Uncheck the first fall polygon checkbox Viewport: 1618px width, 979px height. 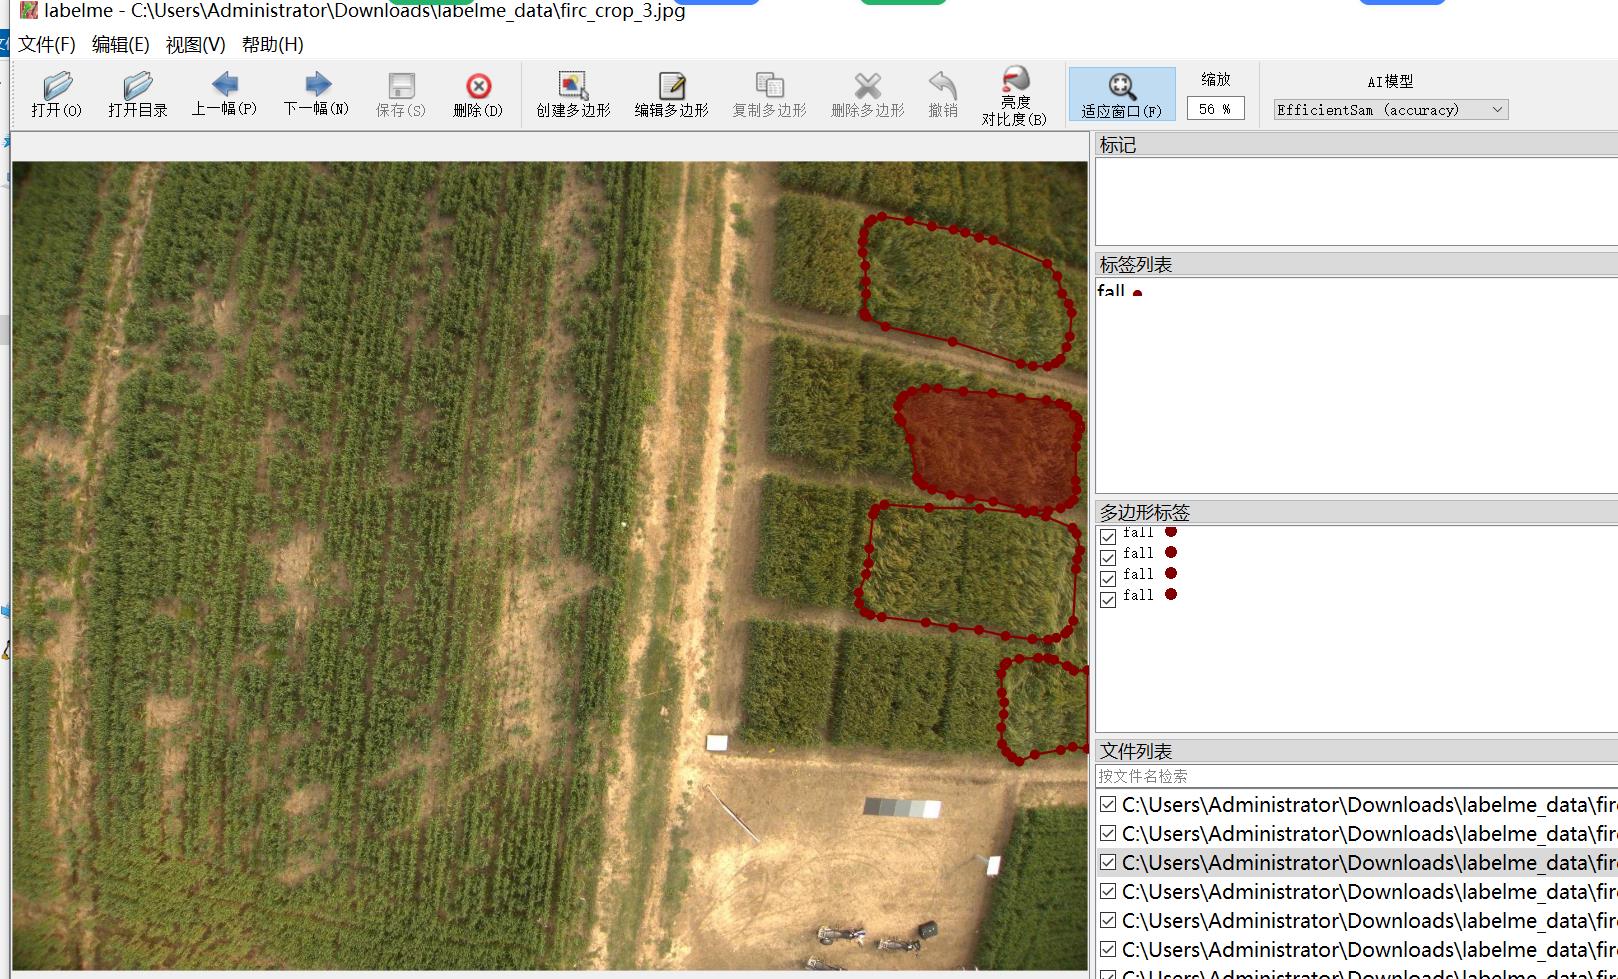[1108, 537]
